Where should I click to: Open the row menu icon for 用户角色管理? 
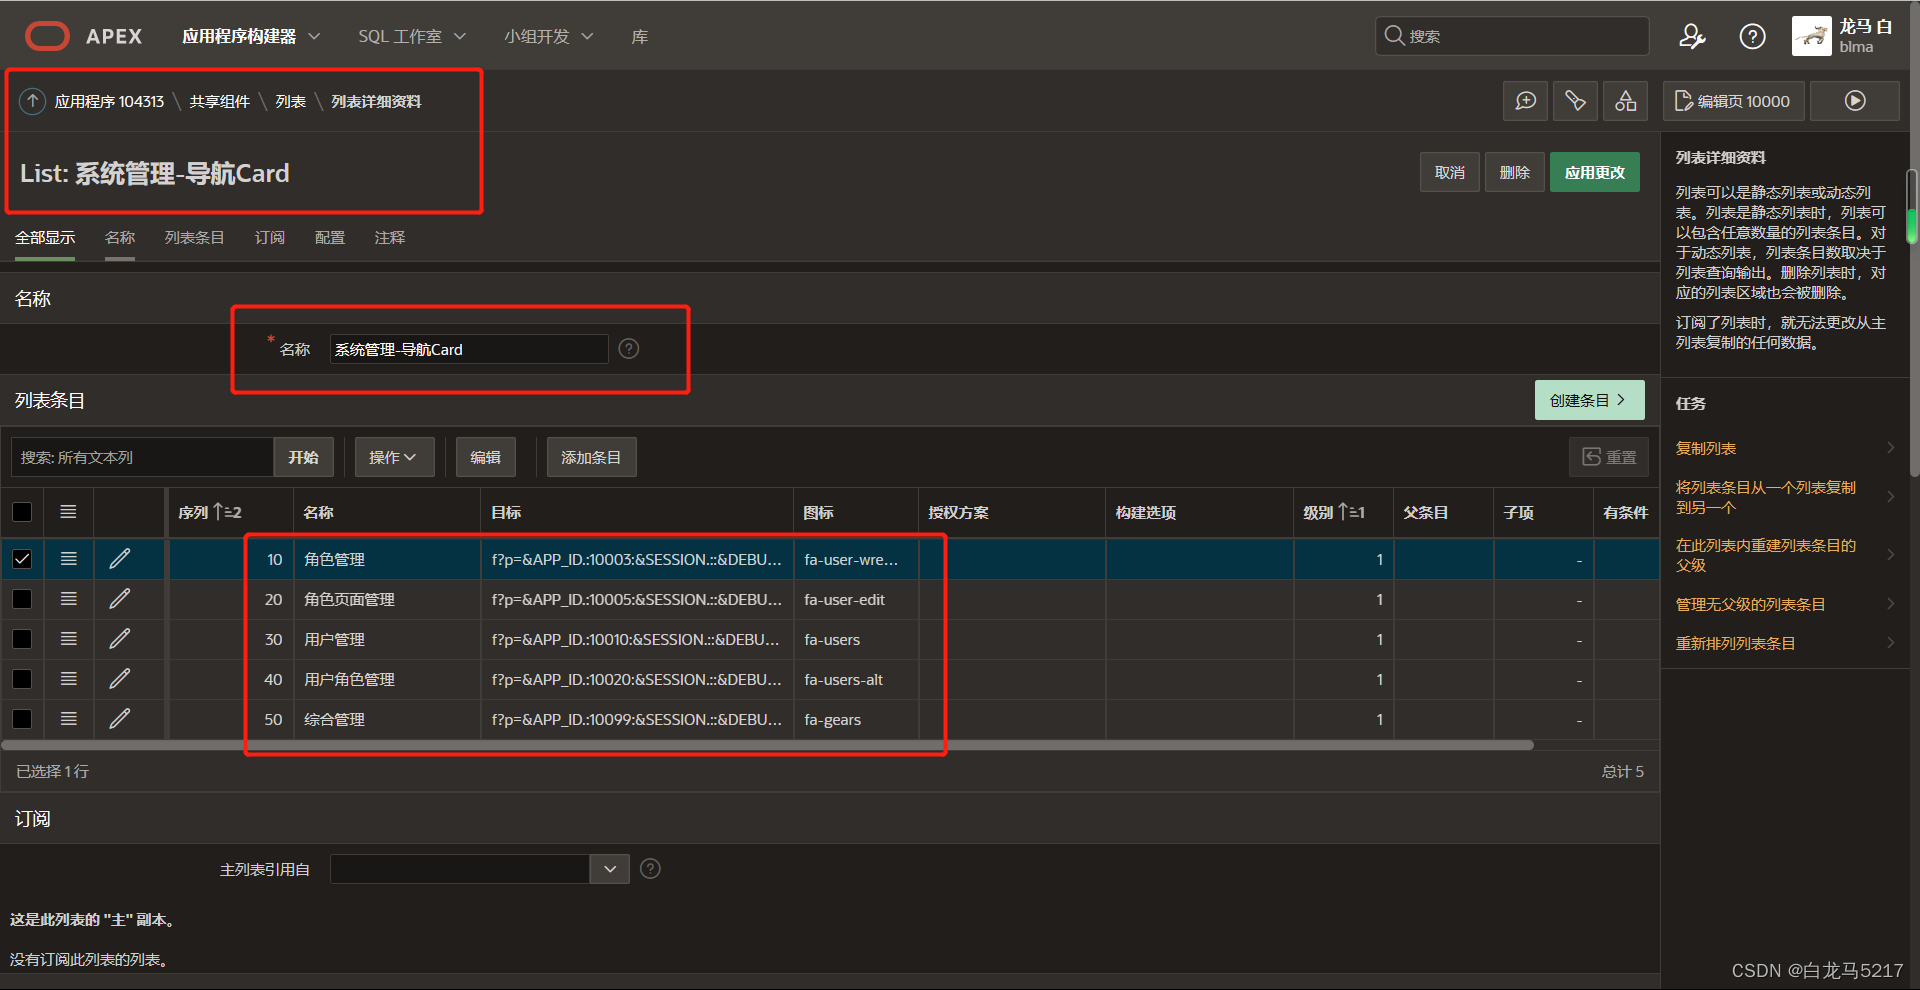click(x=68, y=679)
